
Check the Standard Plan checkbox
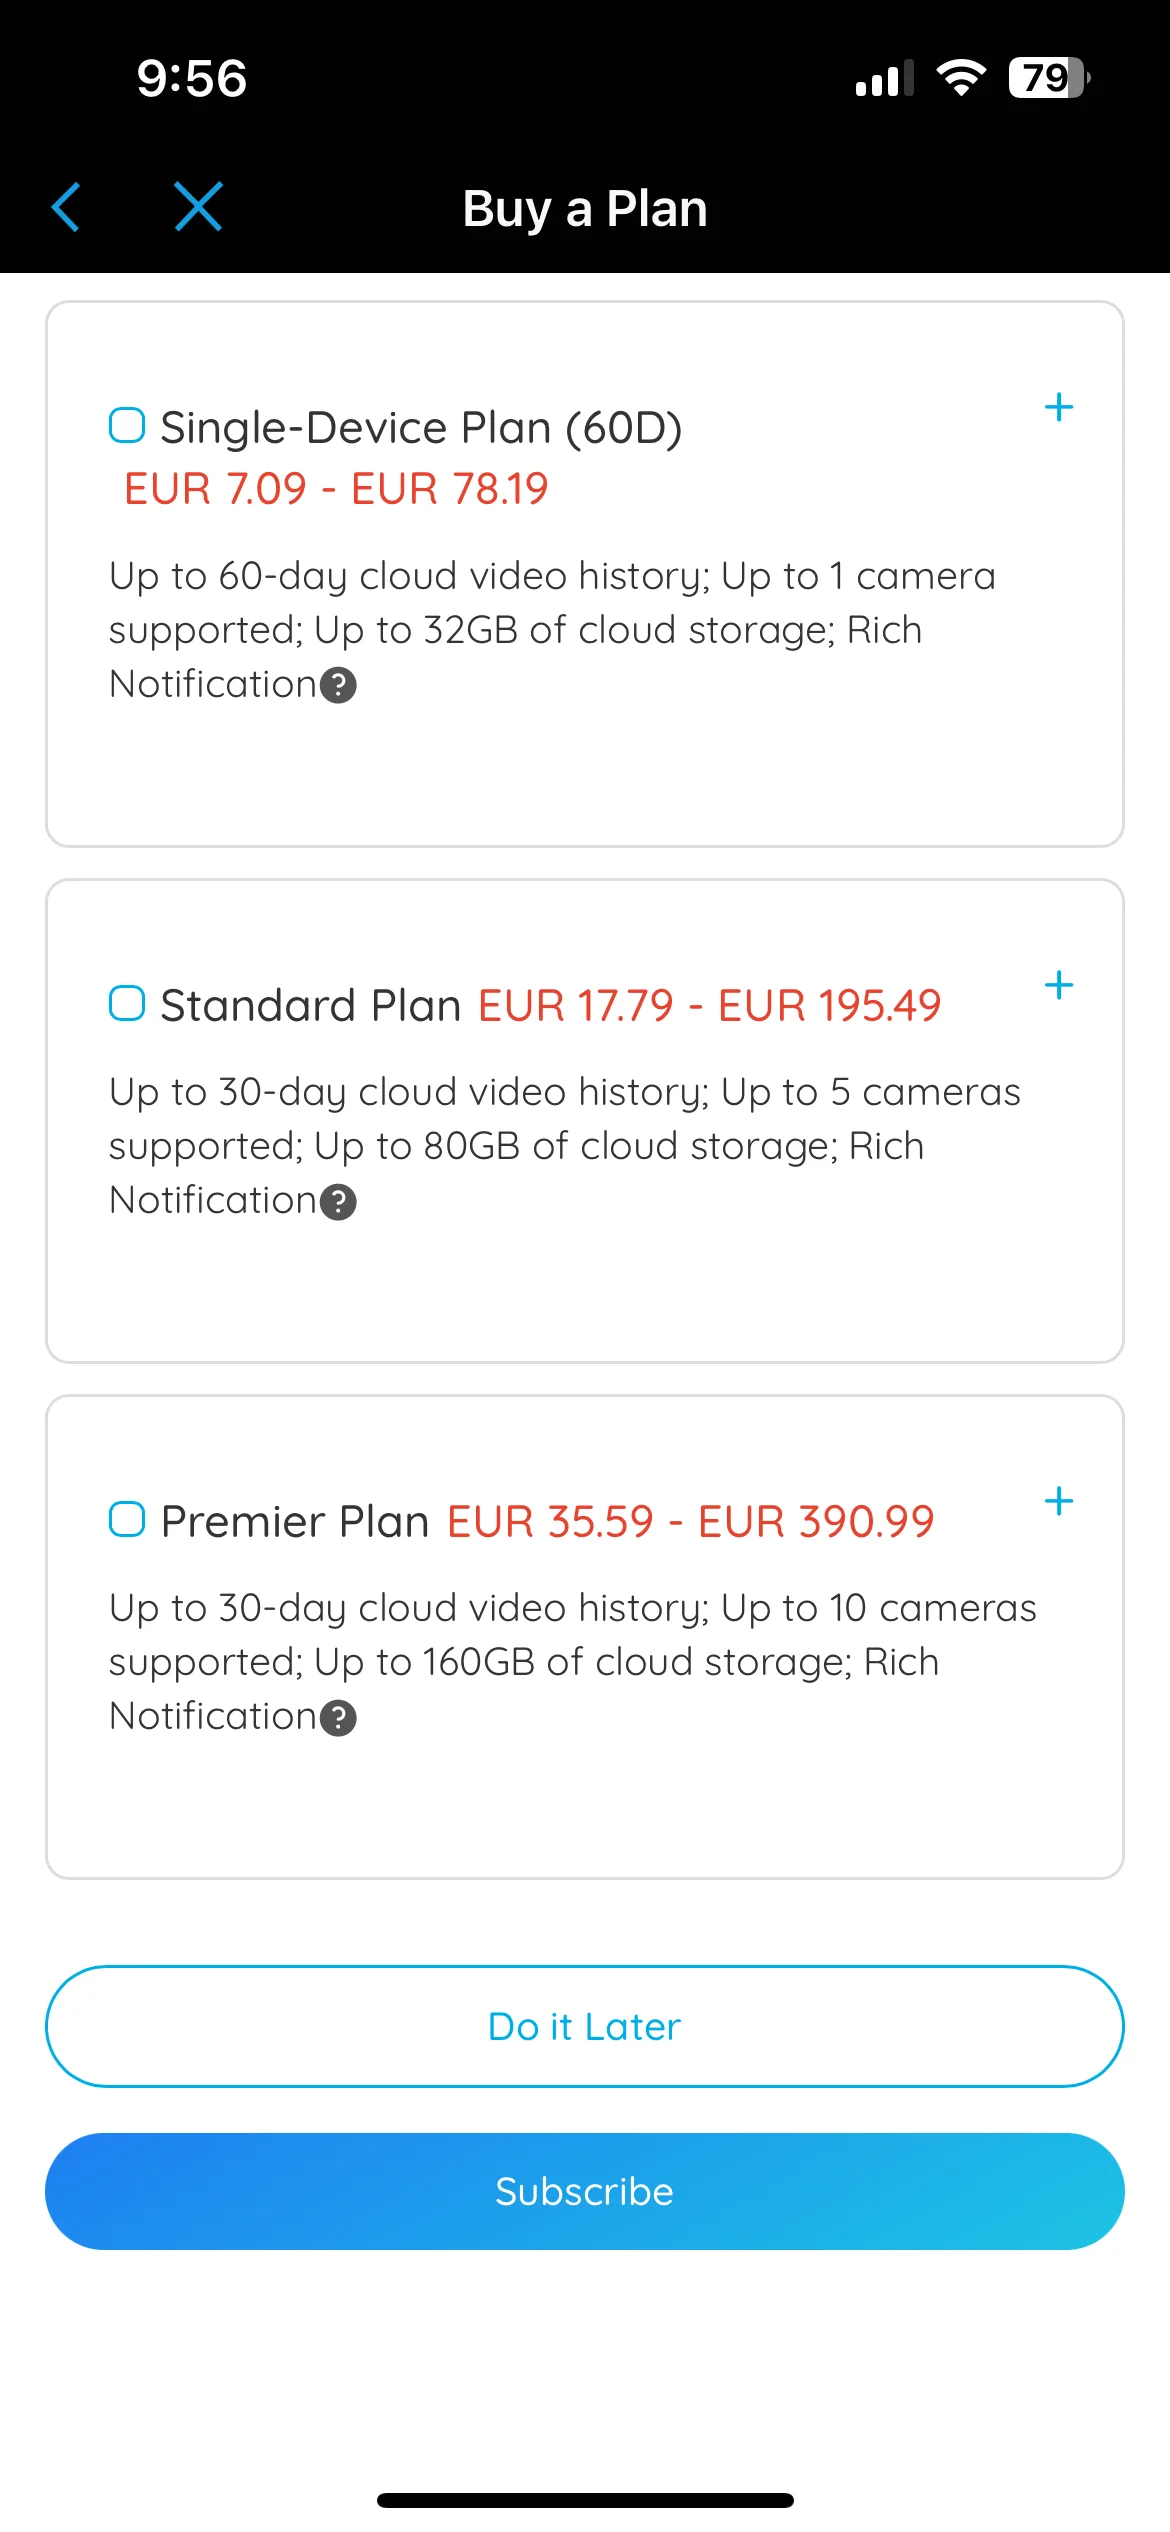127,1003
